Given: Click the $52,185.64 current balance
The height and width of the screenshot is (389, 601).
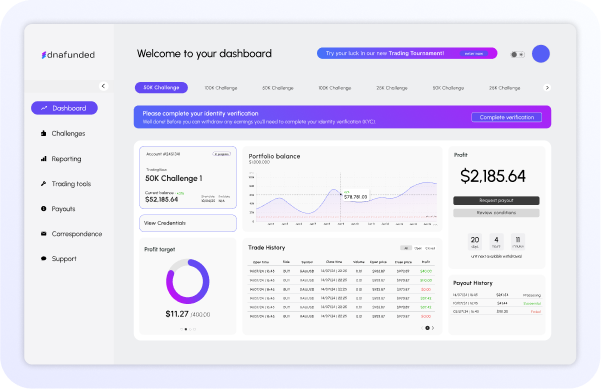Looking at the screenshot, I should [161, 200].
